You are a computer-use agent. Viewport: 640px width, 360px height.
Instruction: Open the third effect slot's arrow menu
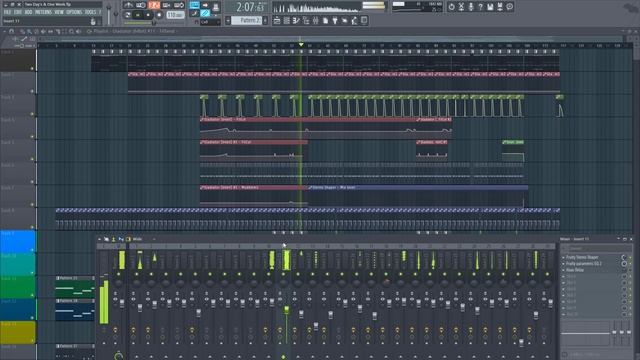tap(563, 270)
